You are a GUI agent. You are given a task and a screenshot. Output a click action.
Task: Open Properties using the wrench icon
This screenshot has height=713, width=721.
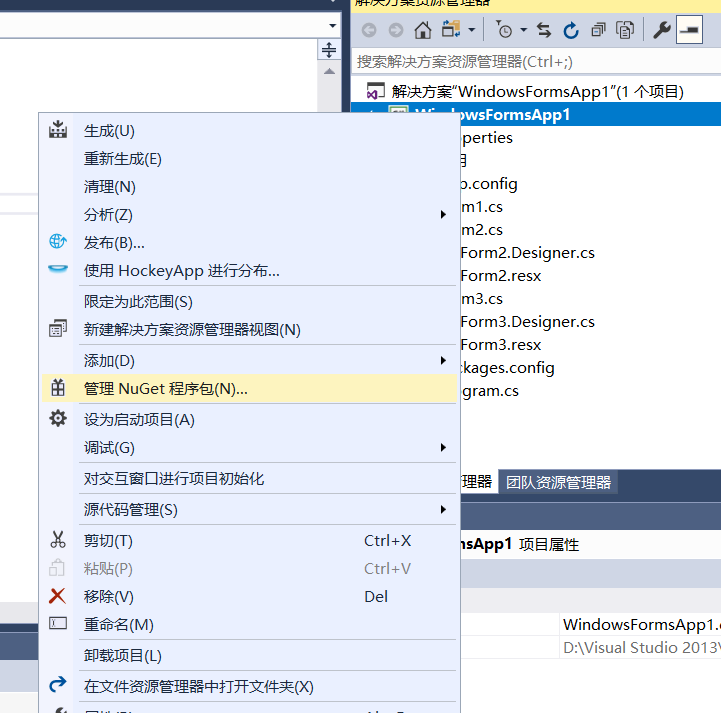(662, 30)
